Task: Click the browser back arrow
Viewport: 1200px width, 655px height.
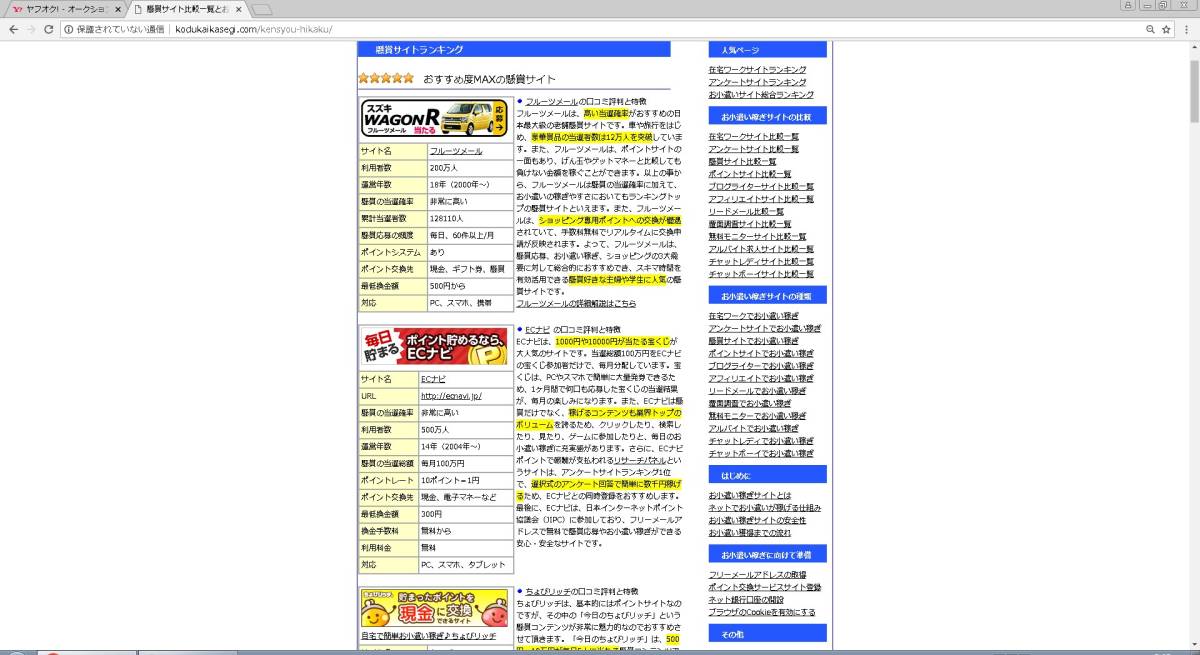Action: pyautogui.click(x=13, y=30)
